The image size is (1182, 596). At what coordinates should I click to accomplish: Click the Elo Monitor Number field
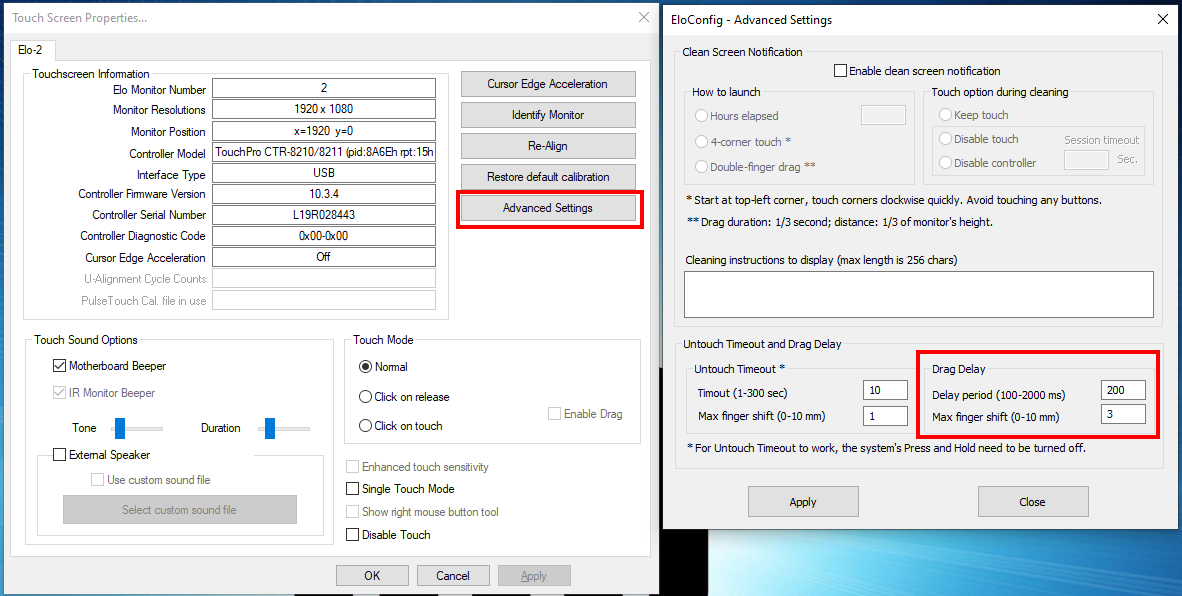(x=324, y=88)
